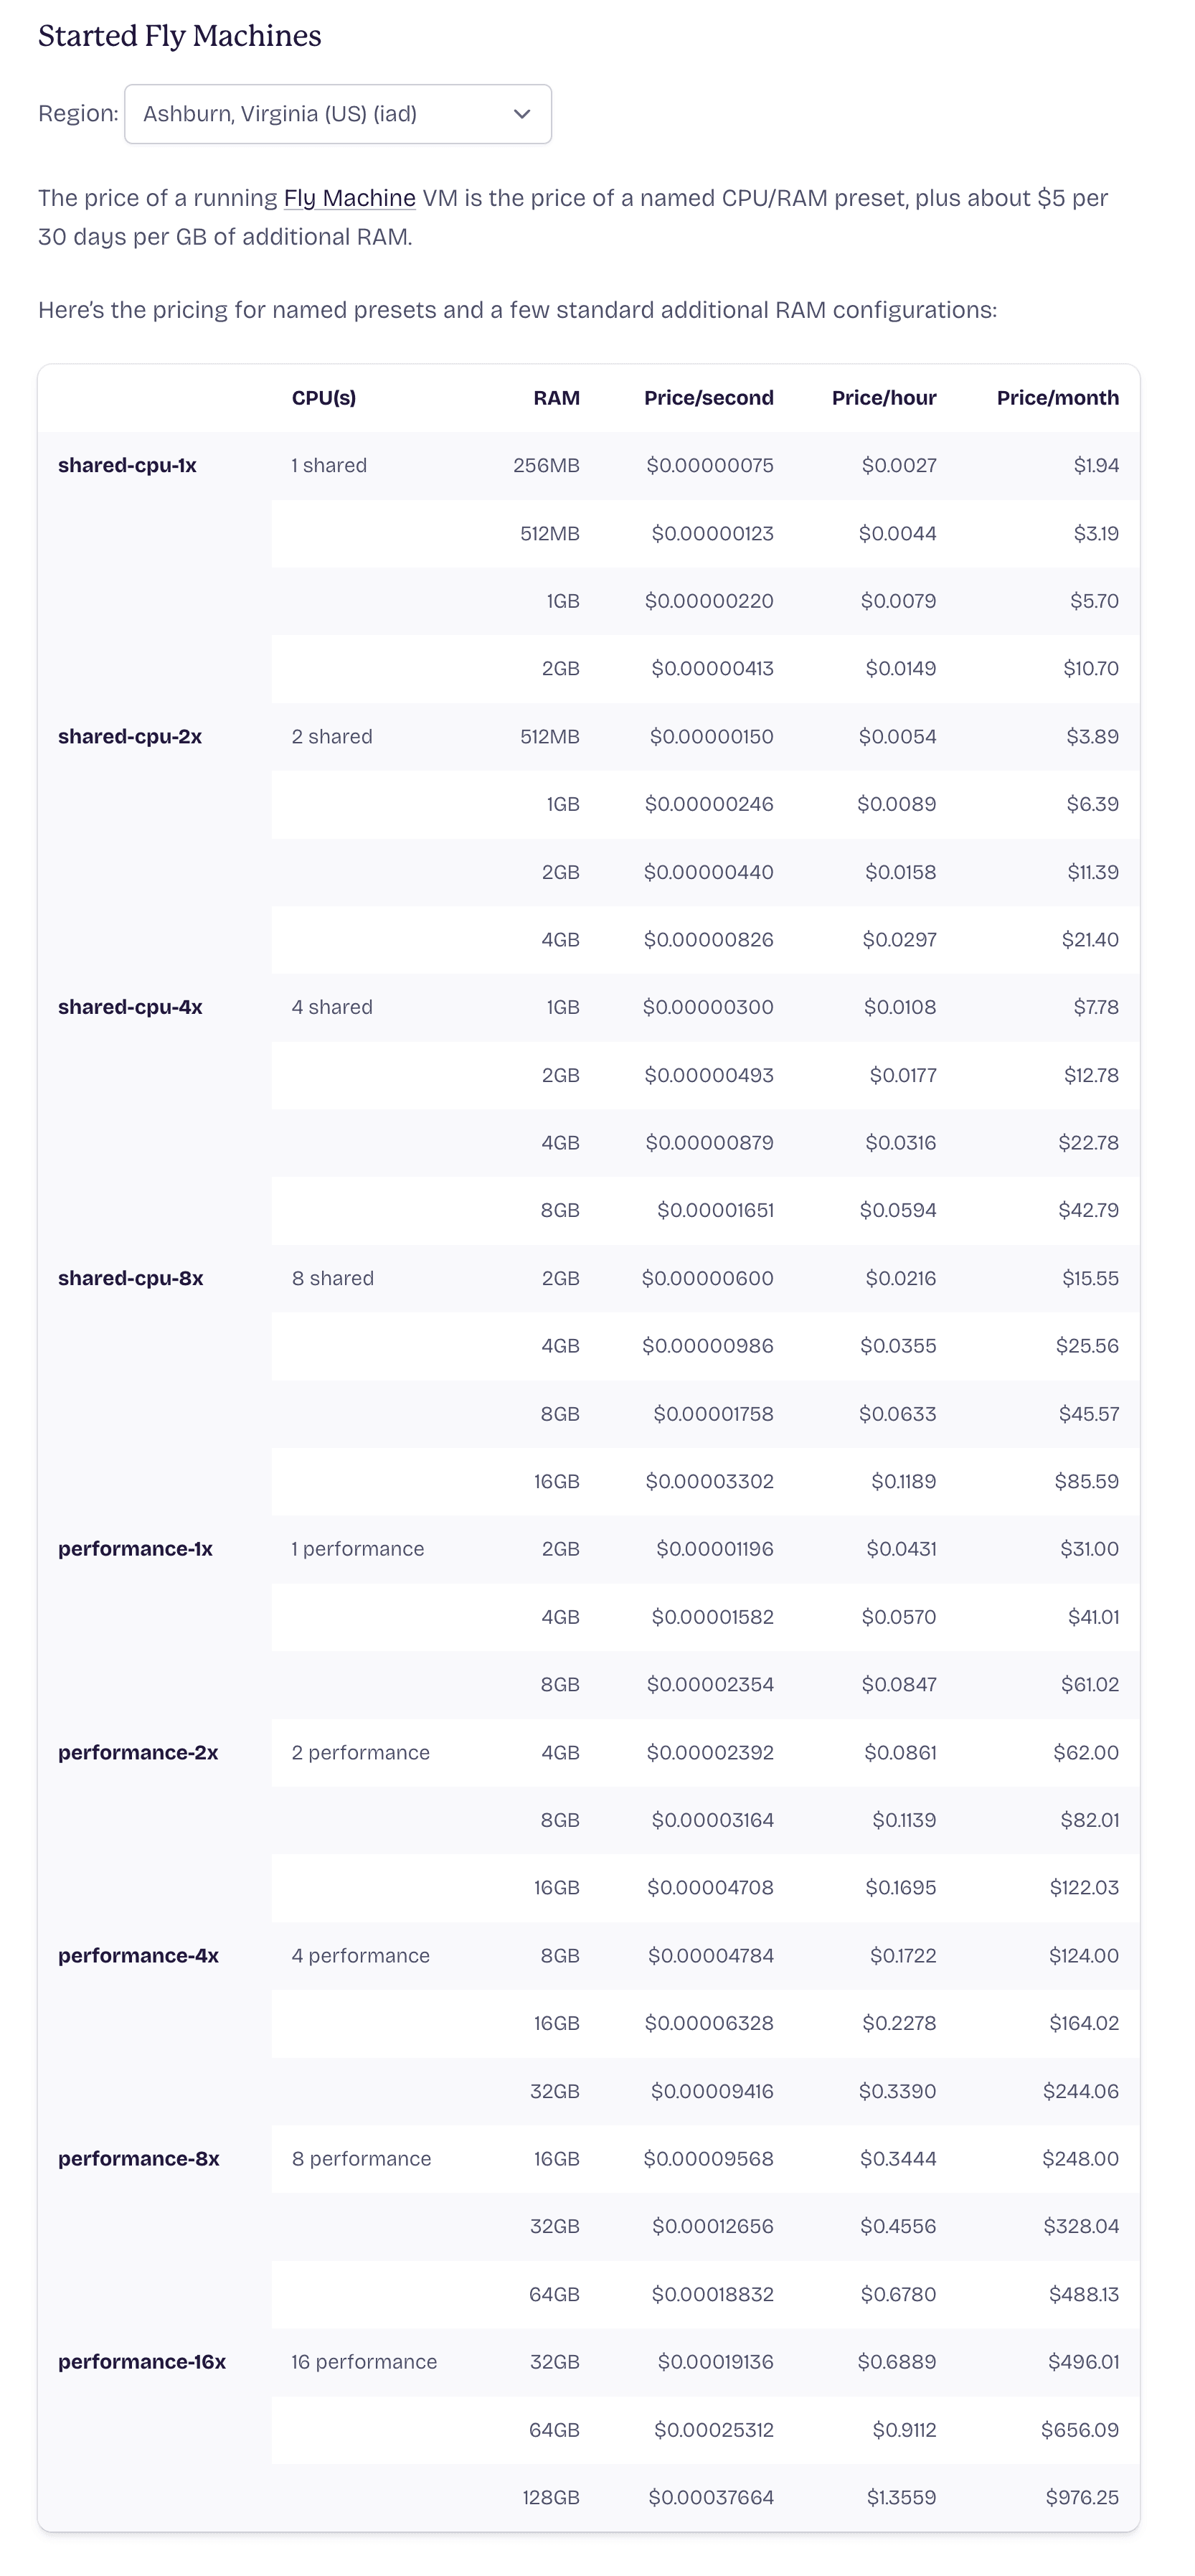Screen dimensions: 1195x2576
Task: Click the CPU(s) column header
Action: [323, 398]
